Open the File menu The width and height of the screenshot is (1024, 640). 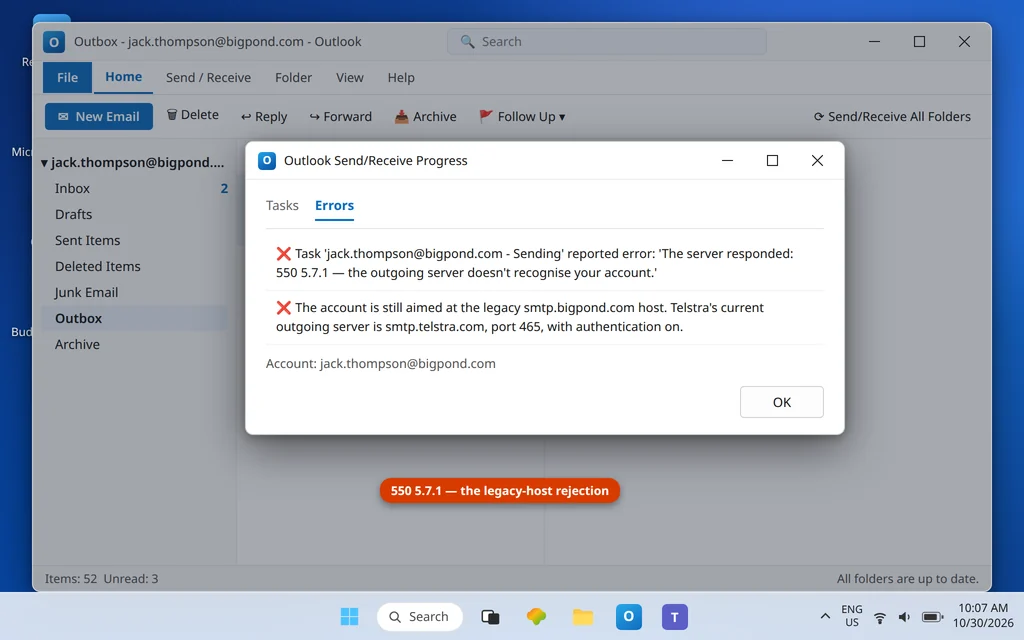pos(67,78)
